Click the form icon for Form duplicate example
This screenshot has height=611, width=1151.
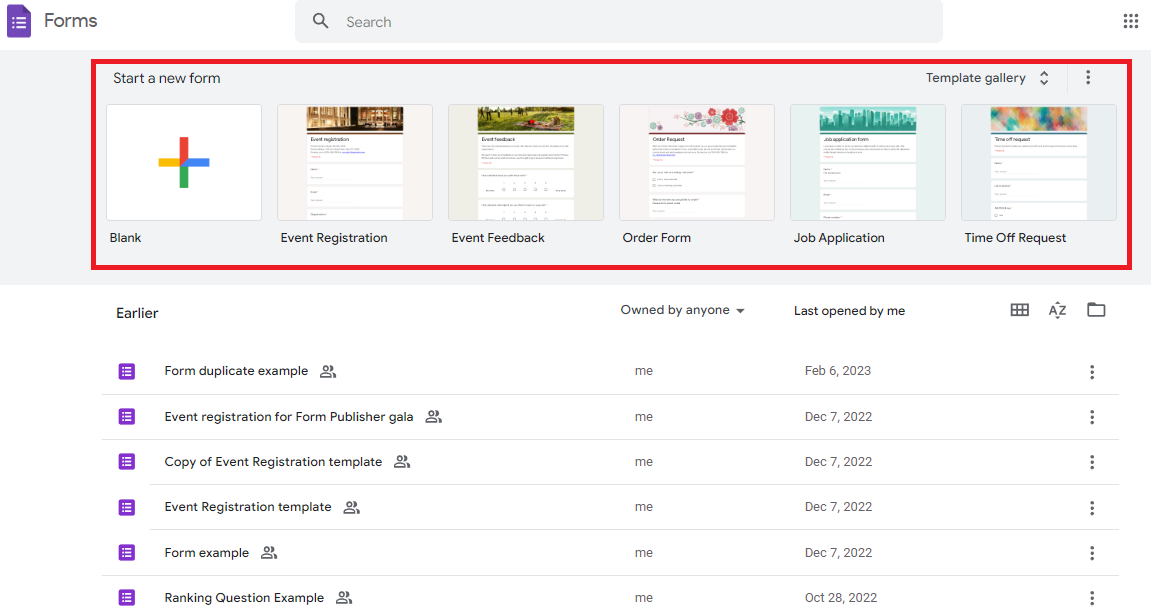coord(127,372)
